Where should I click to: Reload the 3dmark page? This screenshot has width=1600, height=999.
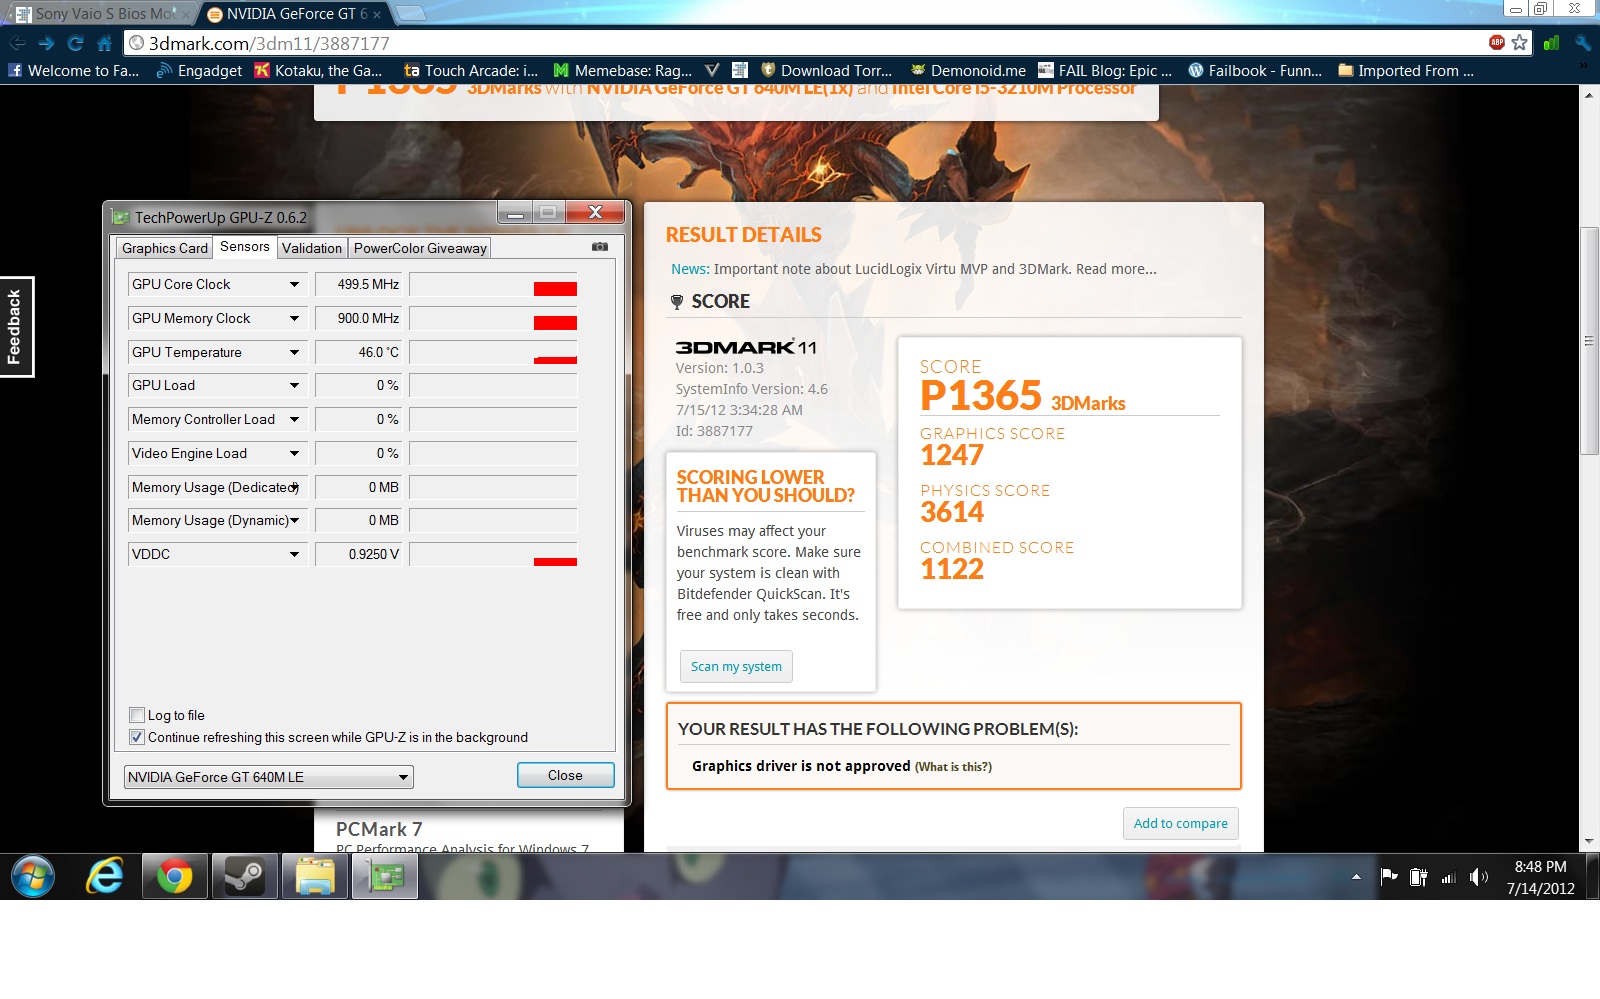[x=75, y=43]
